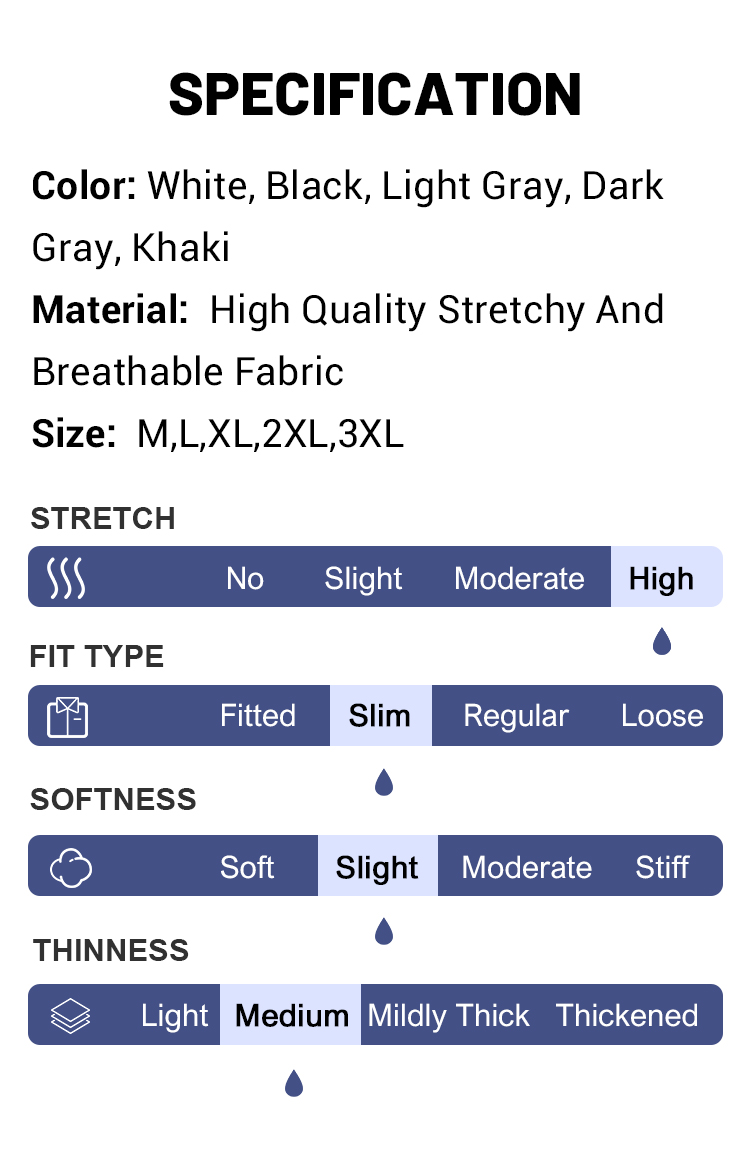Click the softness cotton cloud icon
Image resolution: width=750 pixels, height=1172 pixels.
pos(71,866)
